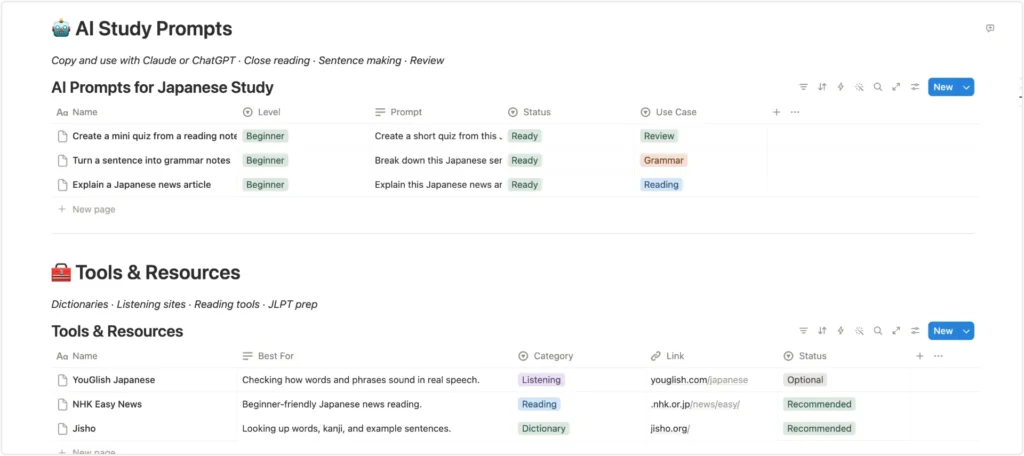Viewport: 1024px width, 456px height.
Task: Select Listening tag in Category column
Action: tap(541, 380)
